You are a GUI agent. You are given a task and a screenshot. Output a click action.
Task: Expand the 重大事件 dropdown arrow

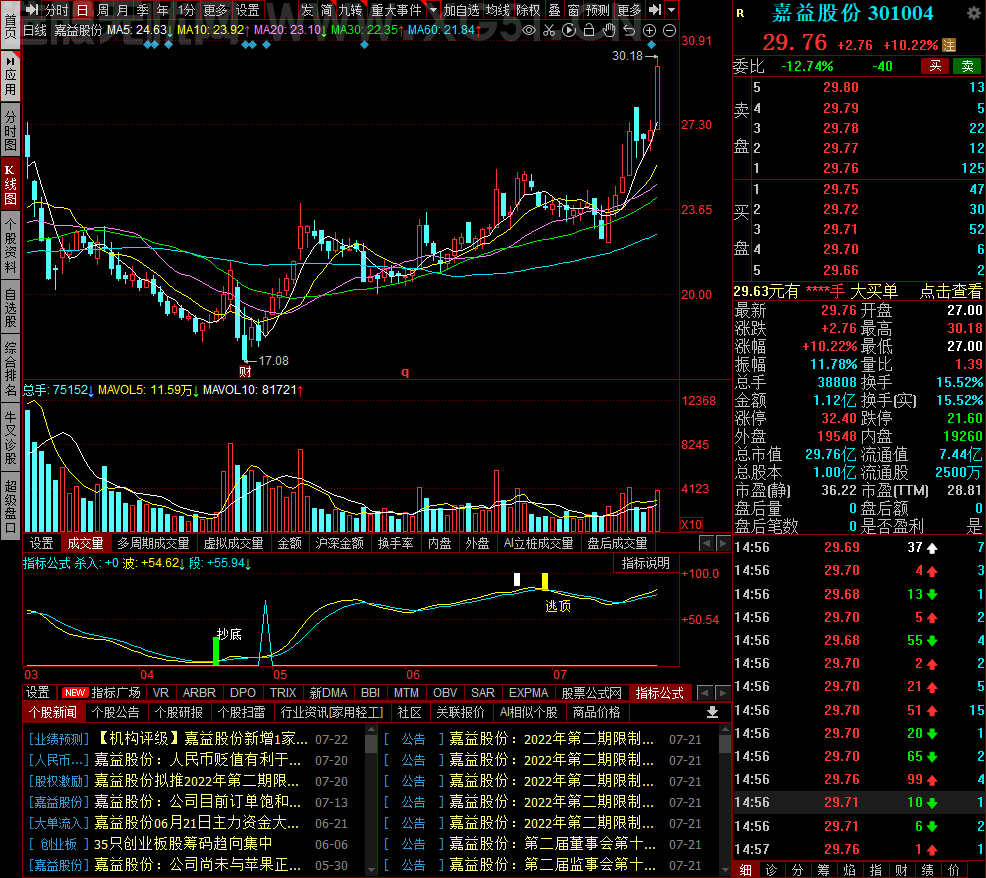point(433,10)
